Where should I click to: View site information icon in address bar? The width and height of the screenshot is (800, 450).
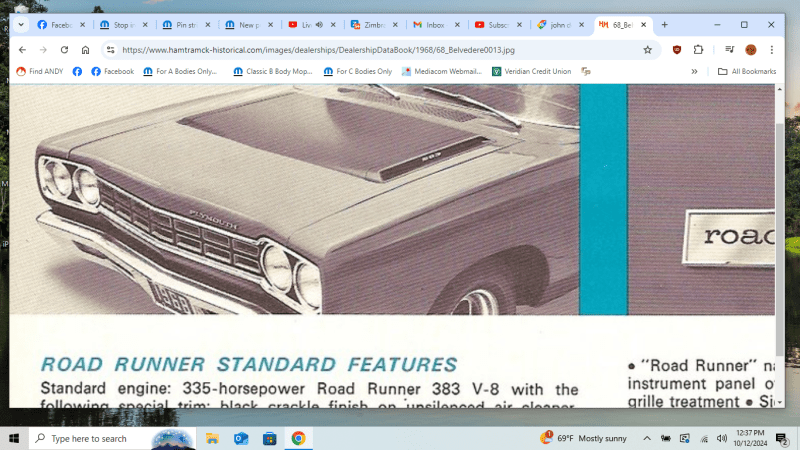[110, 49]
